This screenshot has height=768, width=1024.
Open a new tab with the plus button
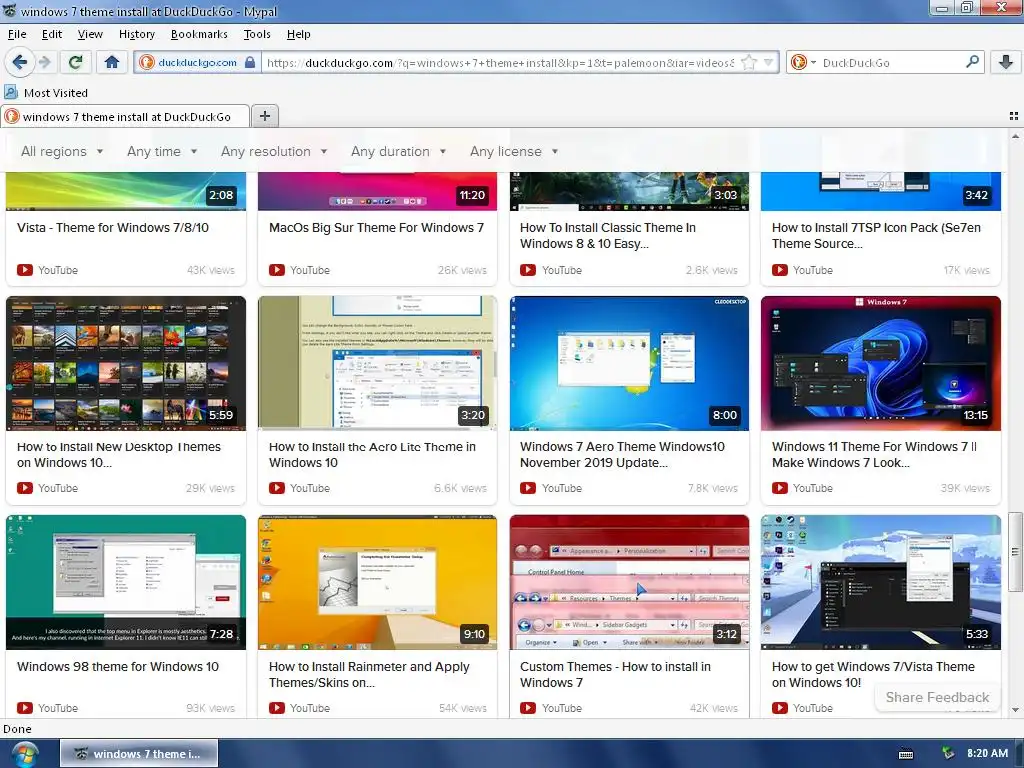click(x=264, y=116)
